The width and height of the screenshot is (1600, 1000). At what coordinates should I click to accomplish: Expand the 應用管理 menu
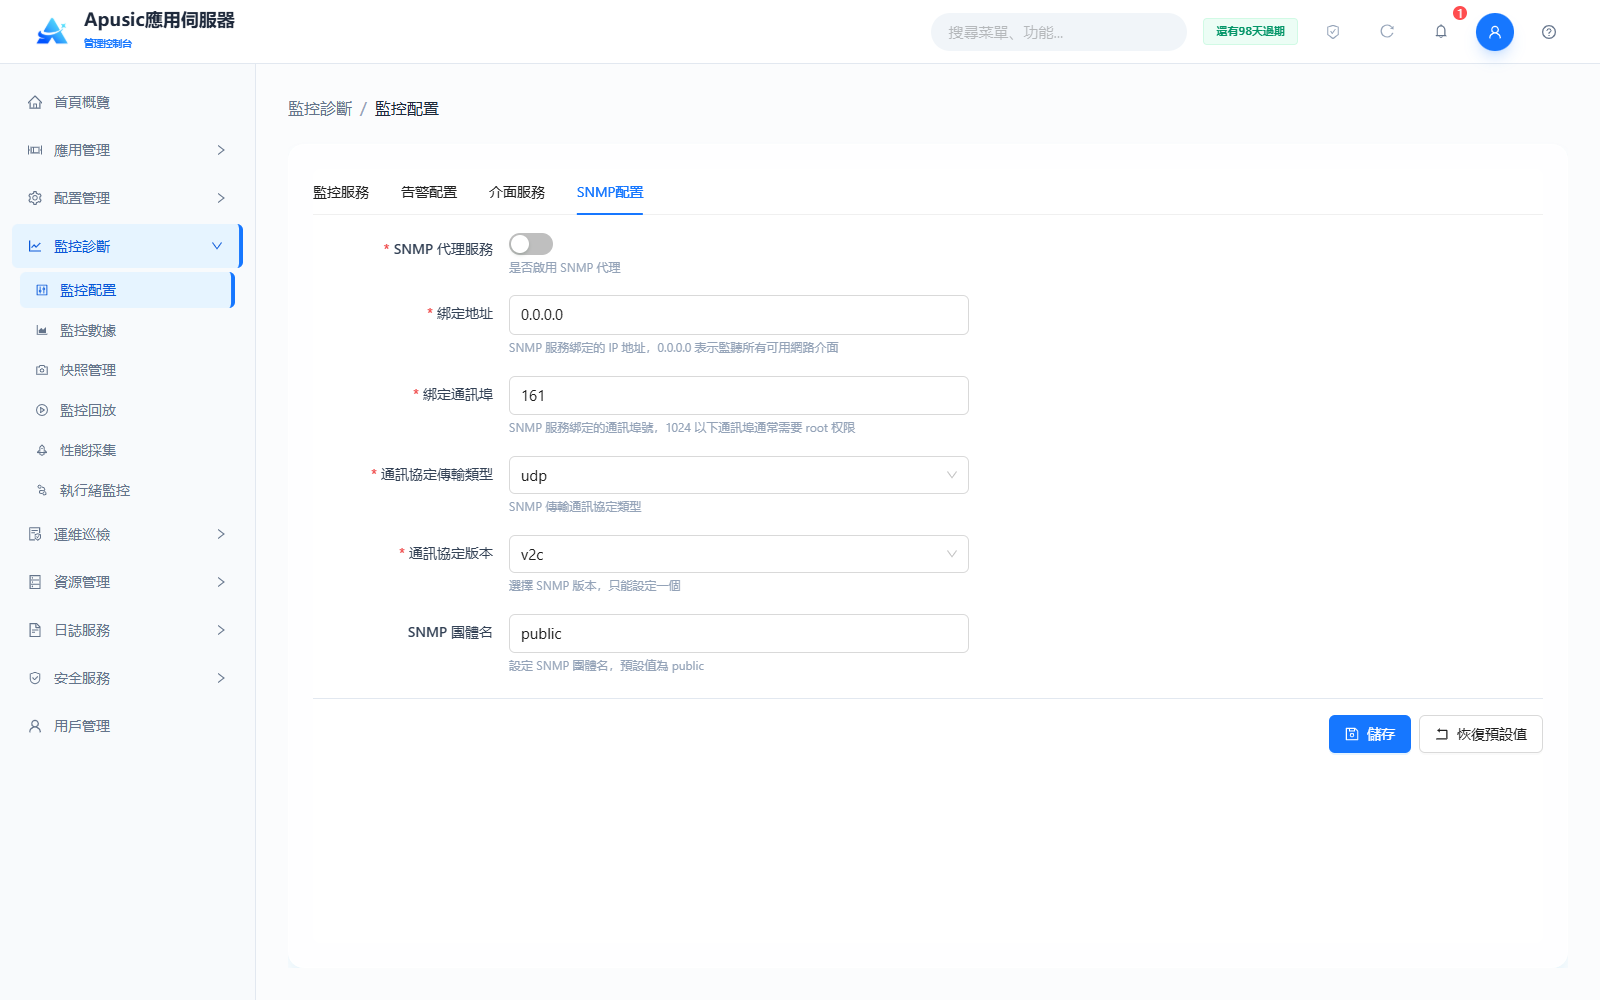[127, 150]
